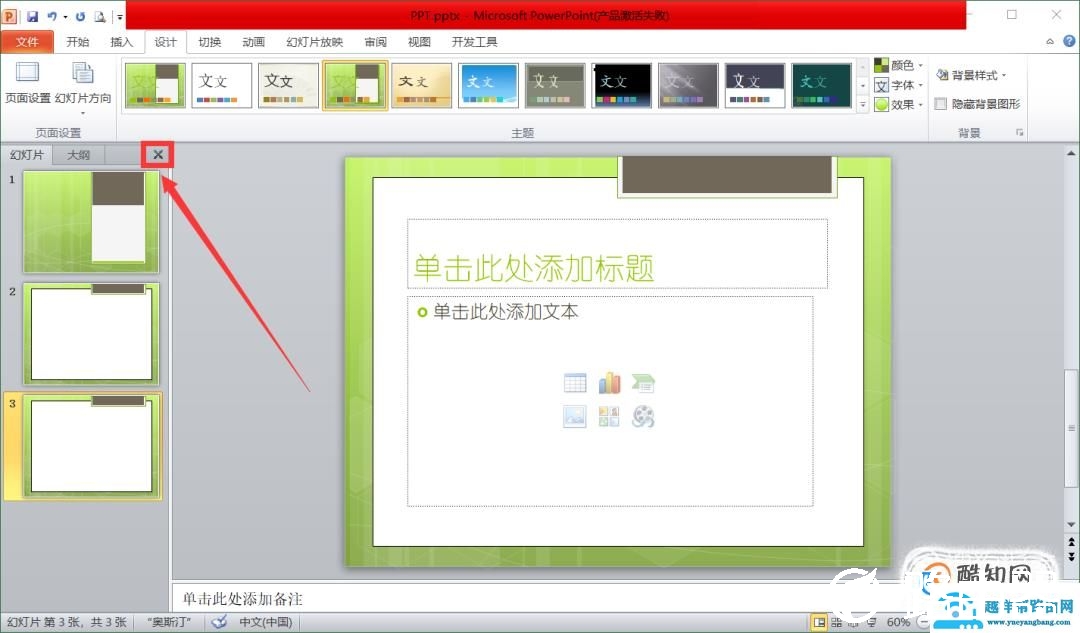Image resolution: width=1080 pixels, height=633 pixels.
Task: Enable the Hide Background Graphics (隐藏背景图形) checkbox
Action: (x=941, y=104)
